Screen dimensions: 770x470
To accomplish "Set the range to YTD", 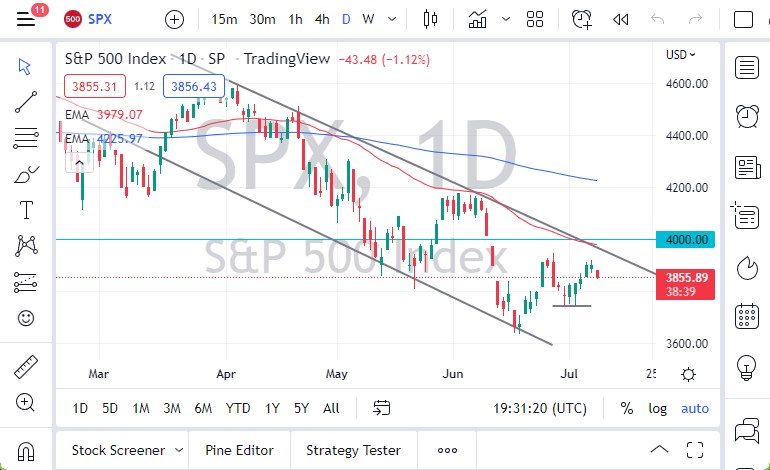I will coord(238,408).
